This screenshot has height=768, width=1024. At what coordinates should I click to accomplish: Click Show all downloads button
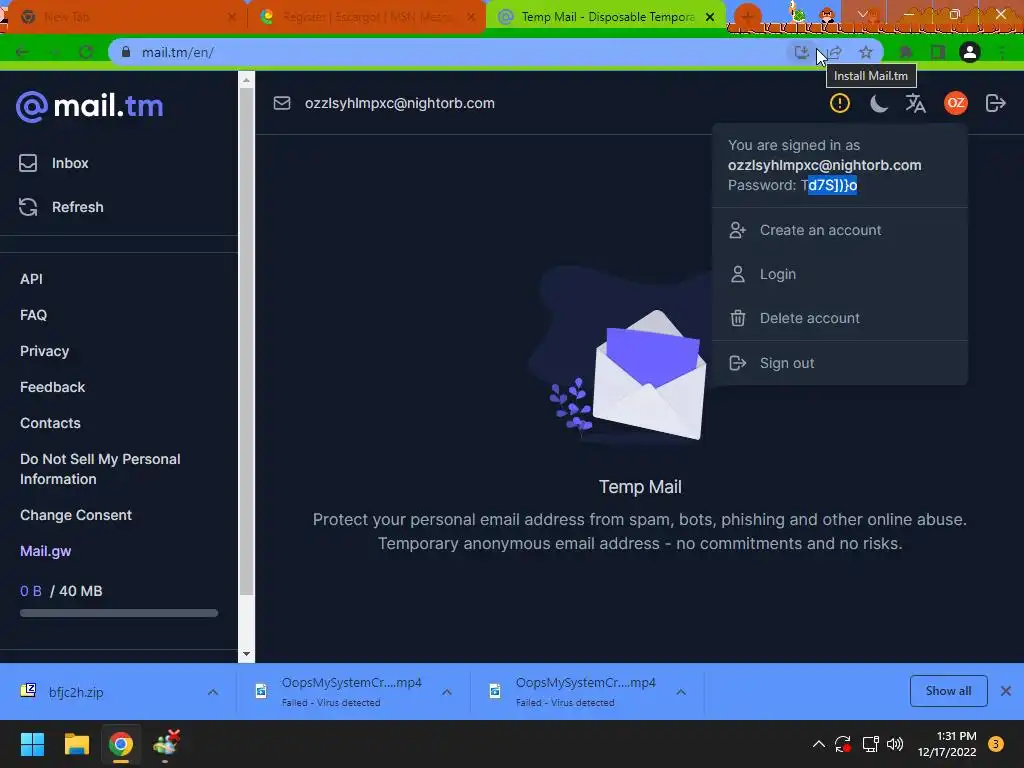948,691
